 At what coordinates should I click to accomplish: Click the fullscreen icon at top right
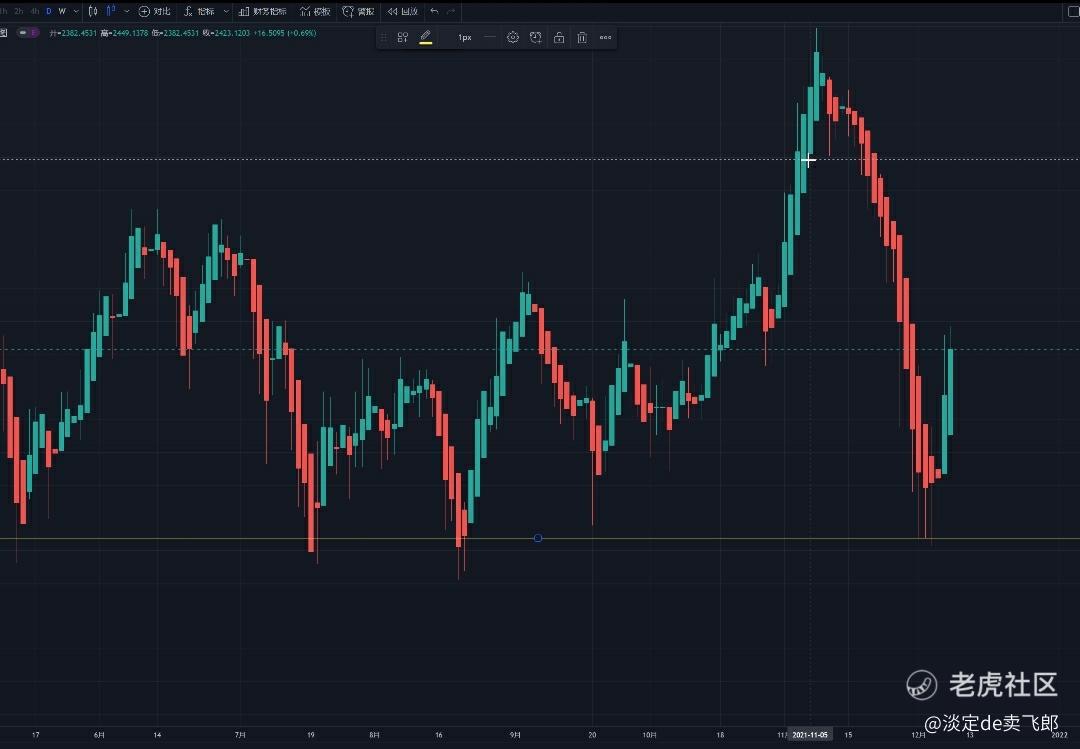coord(1073,11)
